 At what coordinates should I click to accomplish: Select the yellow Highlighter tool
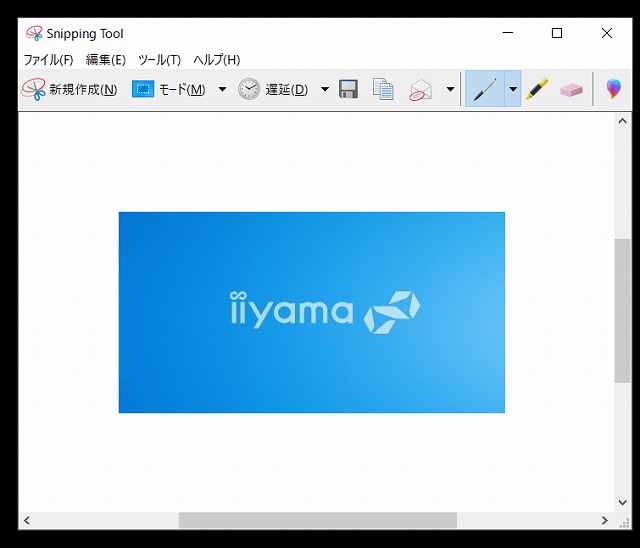tap(537, 89)
